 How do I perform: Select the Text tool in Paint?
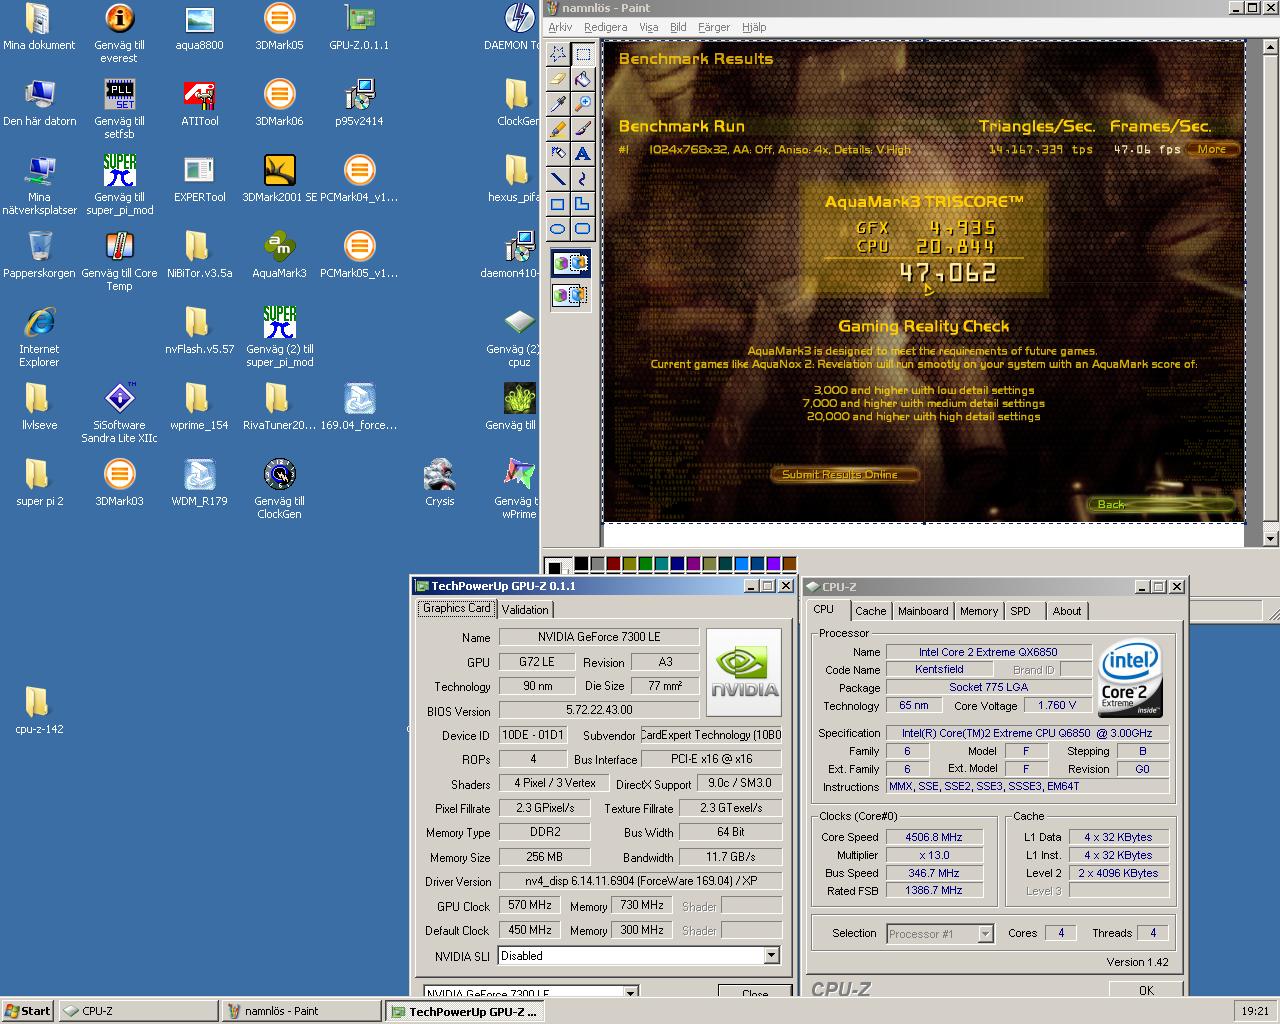pos(583,154)
